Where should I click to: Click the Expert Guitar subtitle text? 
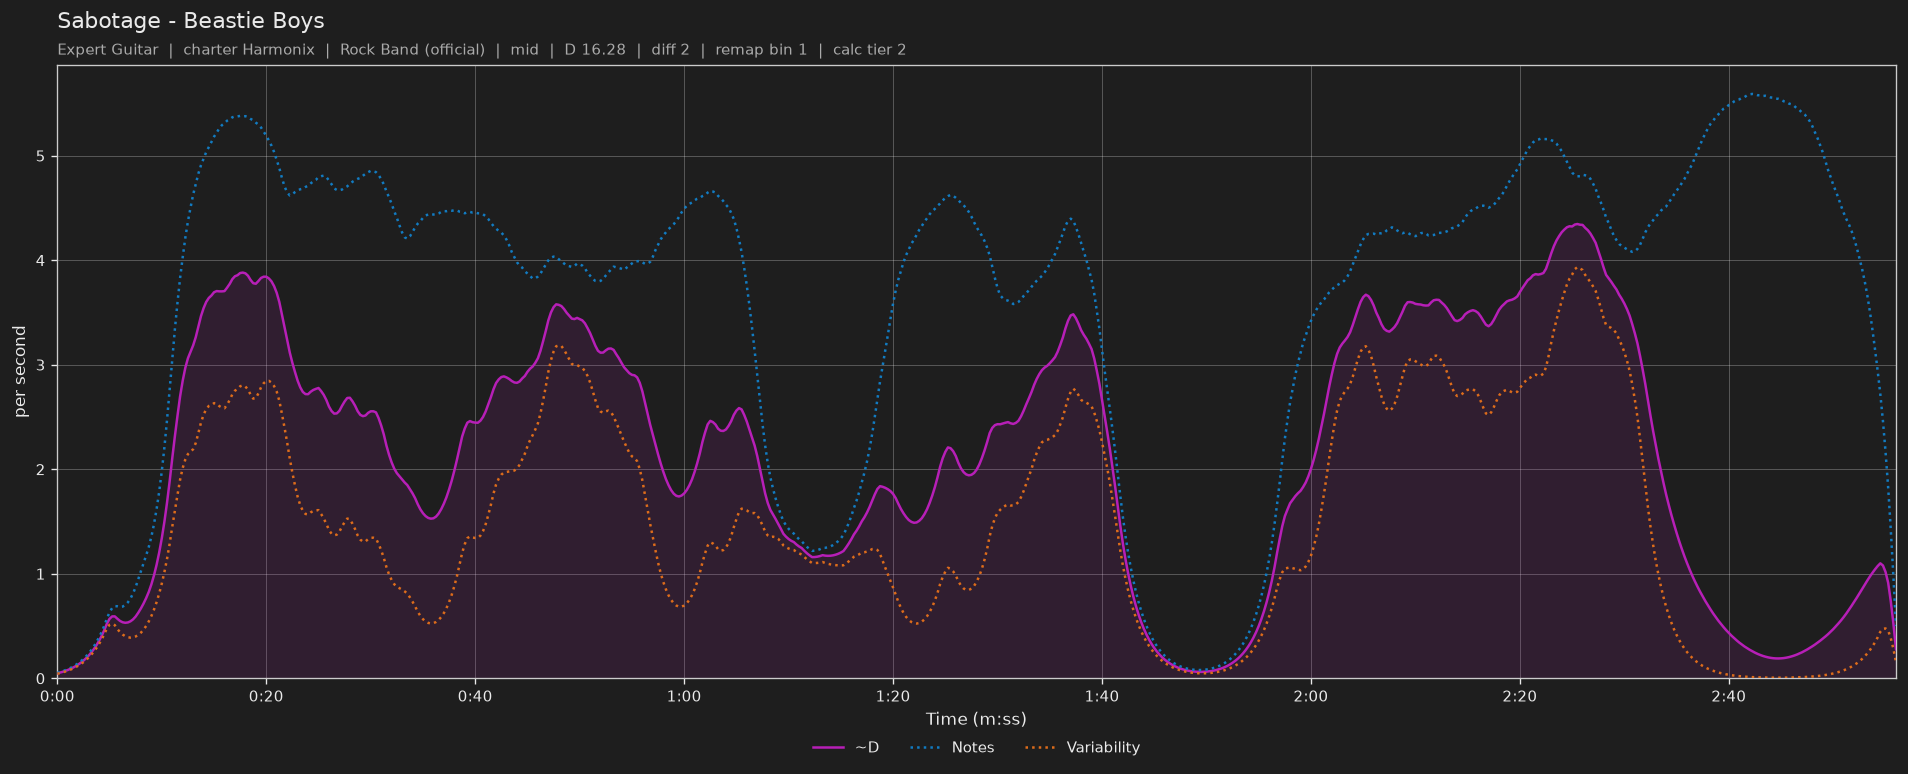pyautogui.click(x=108, y=50)
